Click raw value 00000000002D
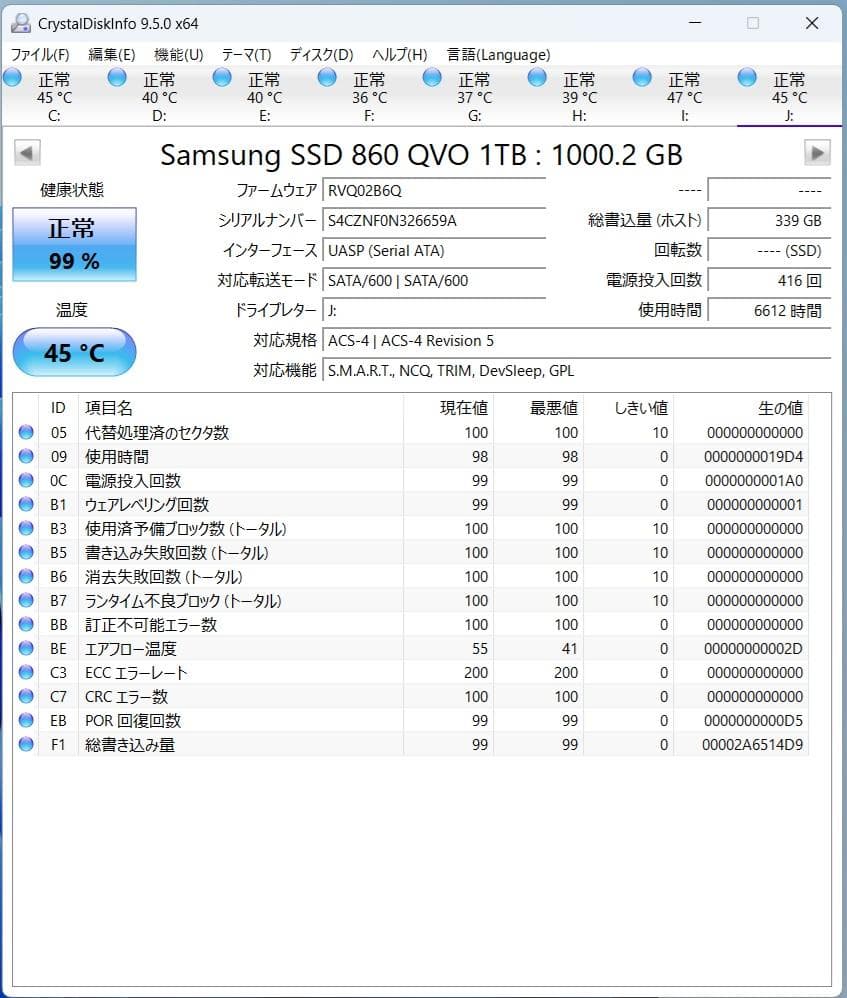Screen dimensions: 847x998 [x=753, y=649]
